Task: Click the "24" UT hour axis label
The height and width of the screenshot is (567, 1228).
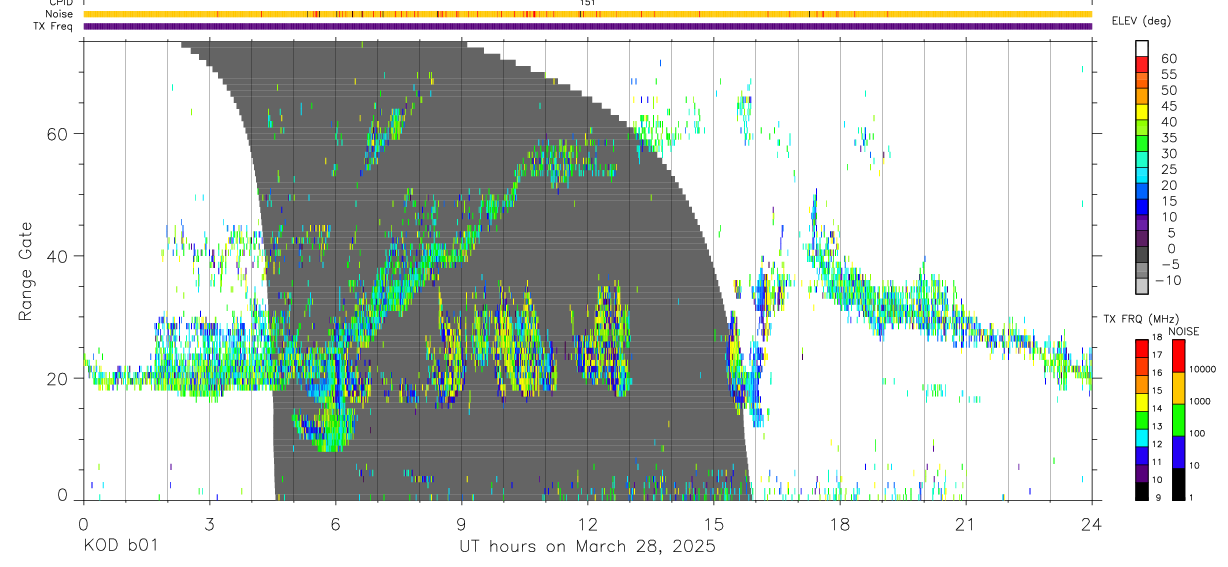Action: click(1091, 524)
